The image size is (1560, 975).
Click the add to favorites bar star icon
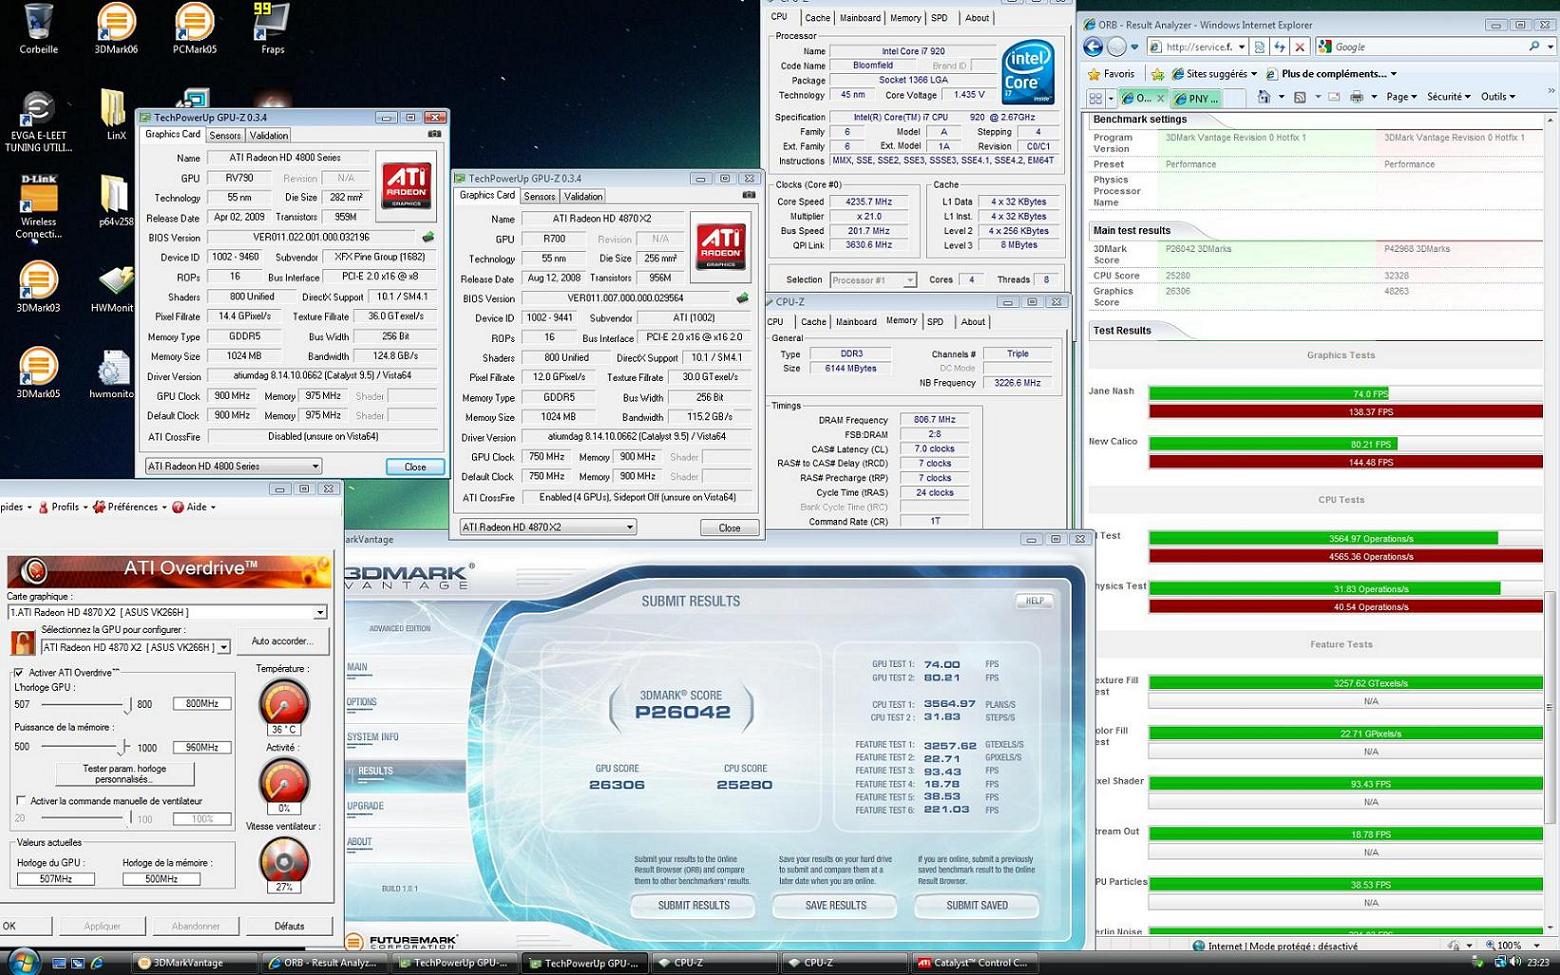(1157, 74)
